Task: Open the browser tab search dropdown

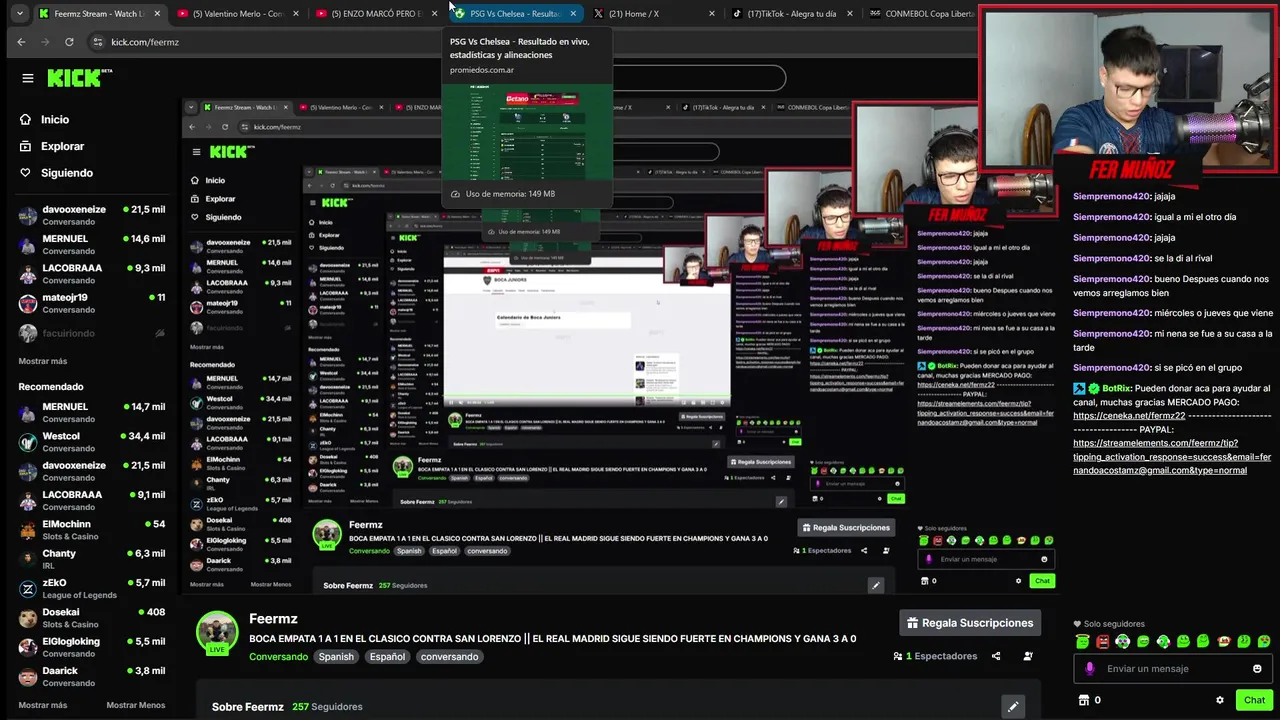Action: [19, 14]
